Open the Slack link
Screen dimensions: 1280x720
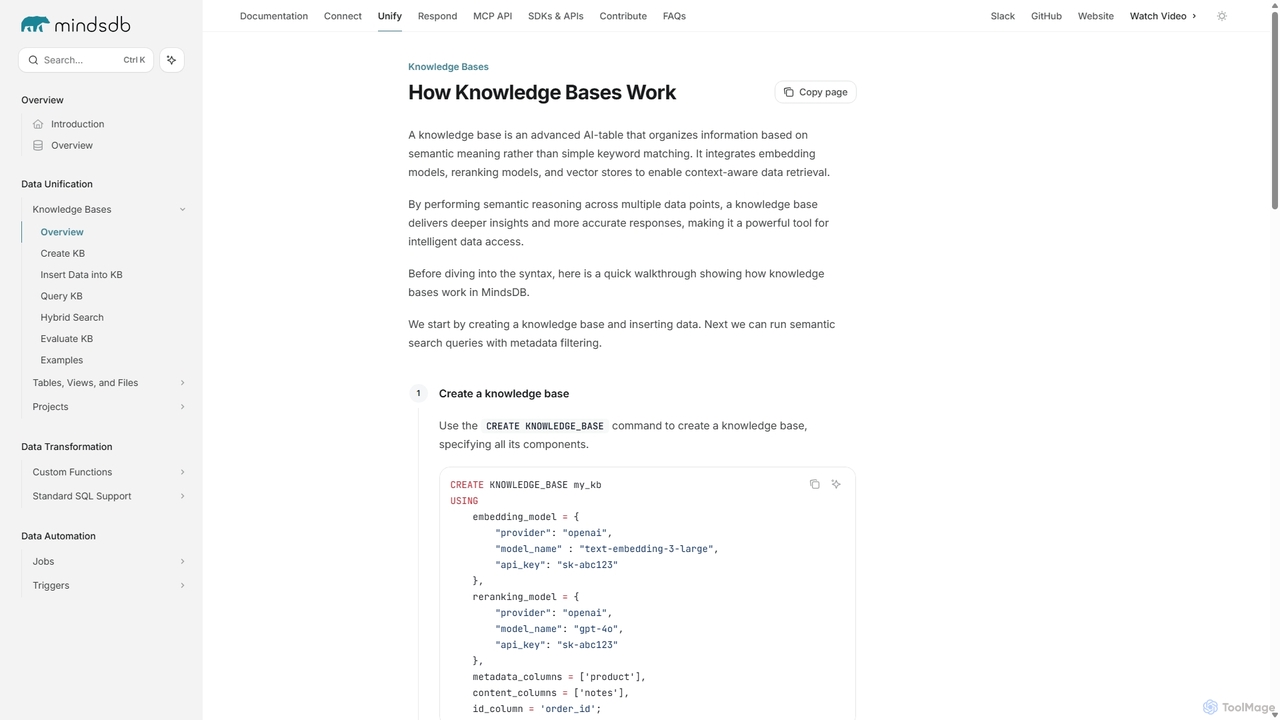(x=1003, y=16)
